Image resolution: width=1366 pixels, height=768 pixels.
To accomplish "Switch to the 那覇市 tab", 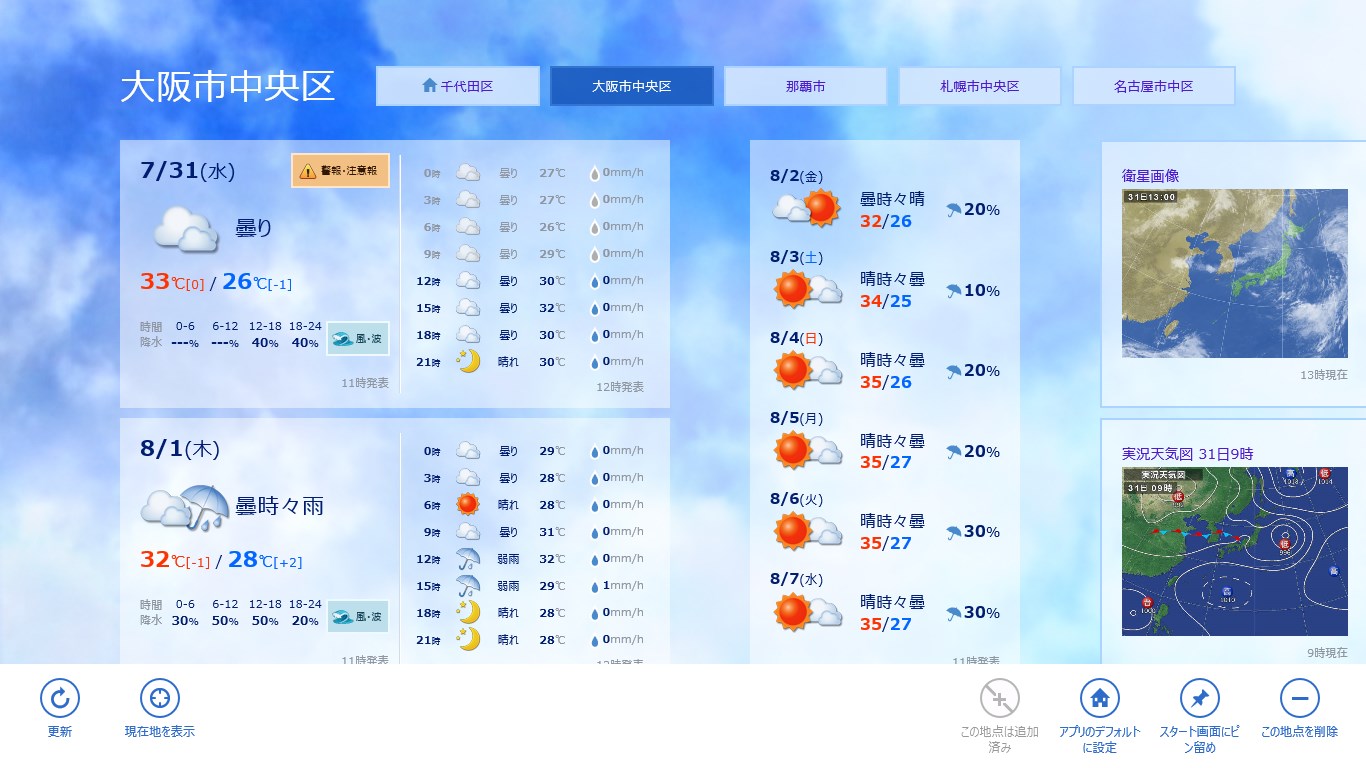I will click(x=806, y=86).
